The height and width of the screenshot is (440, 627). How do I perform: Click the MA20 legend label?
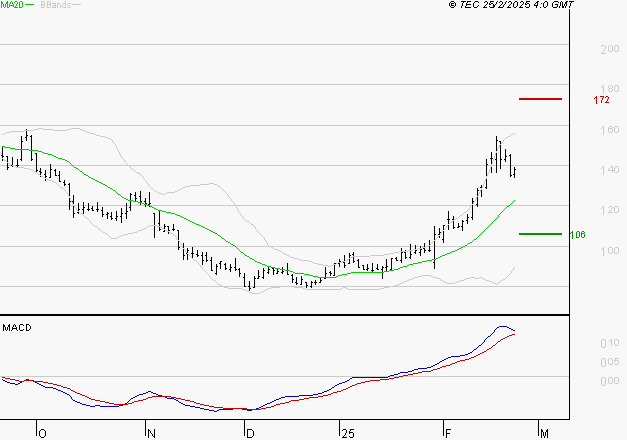pyautogui.click(x=12, y=4)
